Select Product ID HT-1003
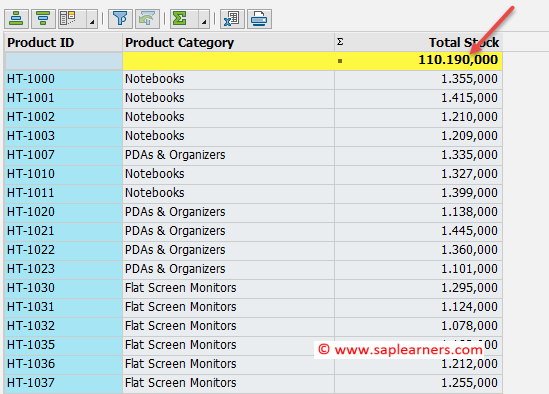 click(x=63, y=136)
